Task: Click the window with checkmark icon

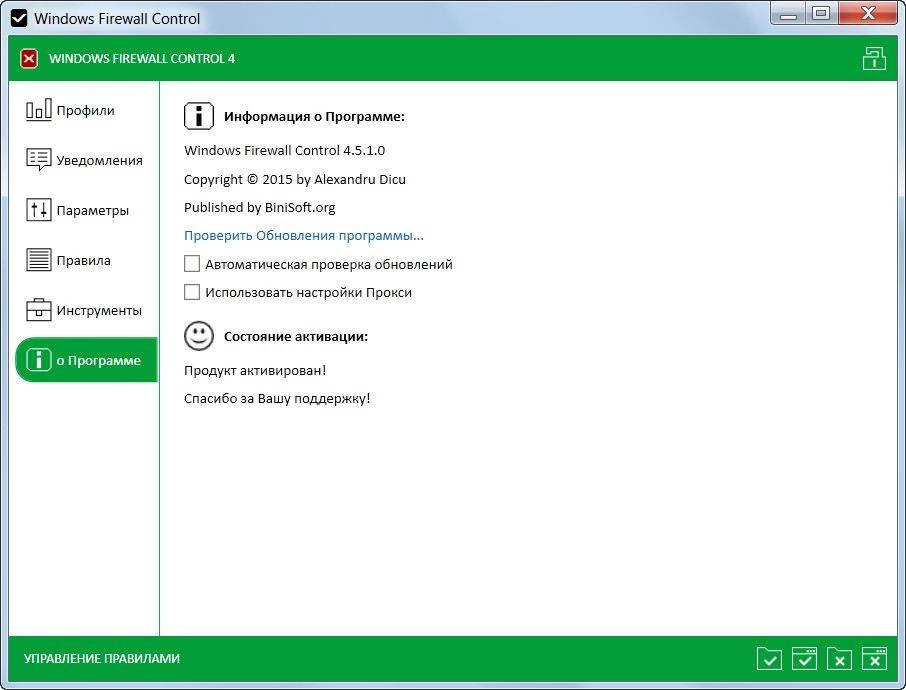Action: [x=804, y=658]
